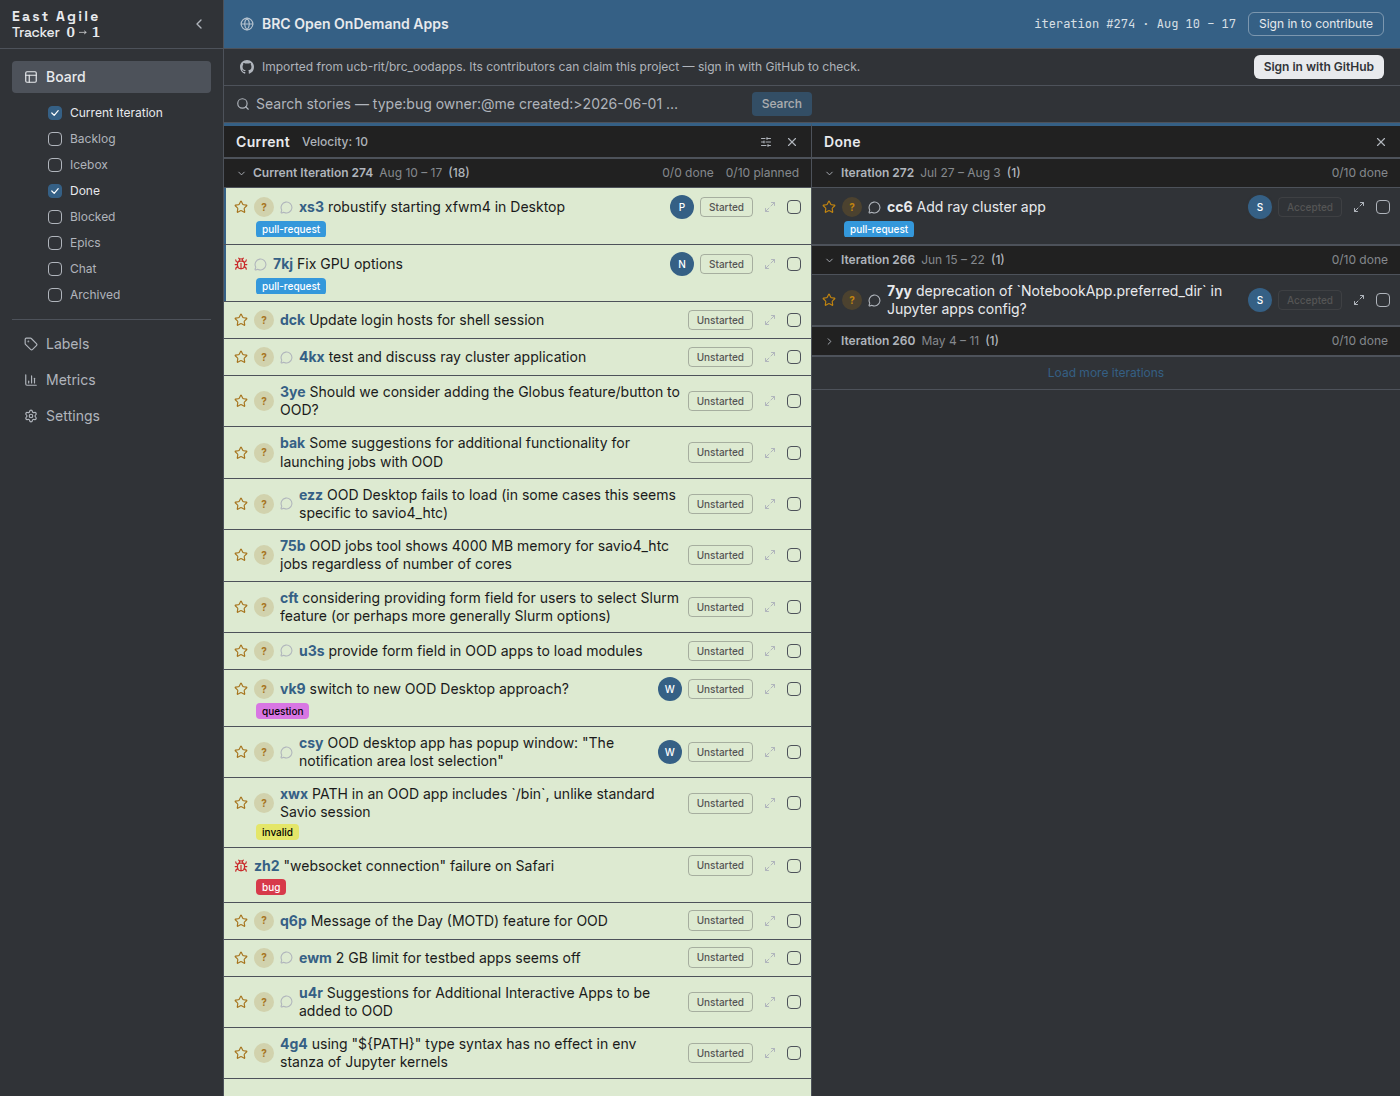Open the Board section in sidebar
The height and width of the screenshot is (1096, 1400).
point(111,77)
